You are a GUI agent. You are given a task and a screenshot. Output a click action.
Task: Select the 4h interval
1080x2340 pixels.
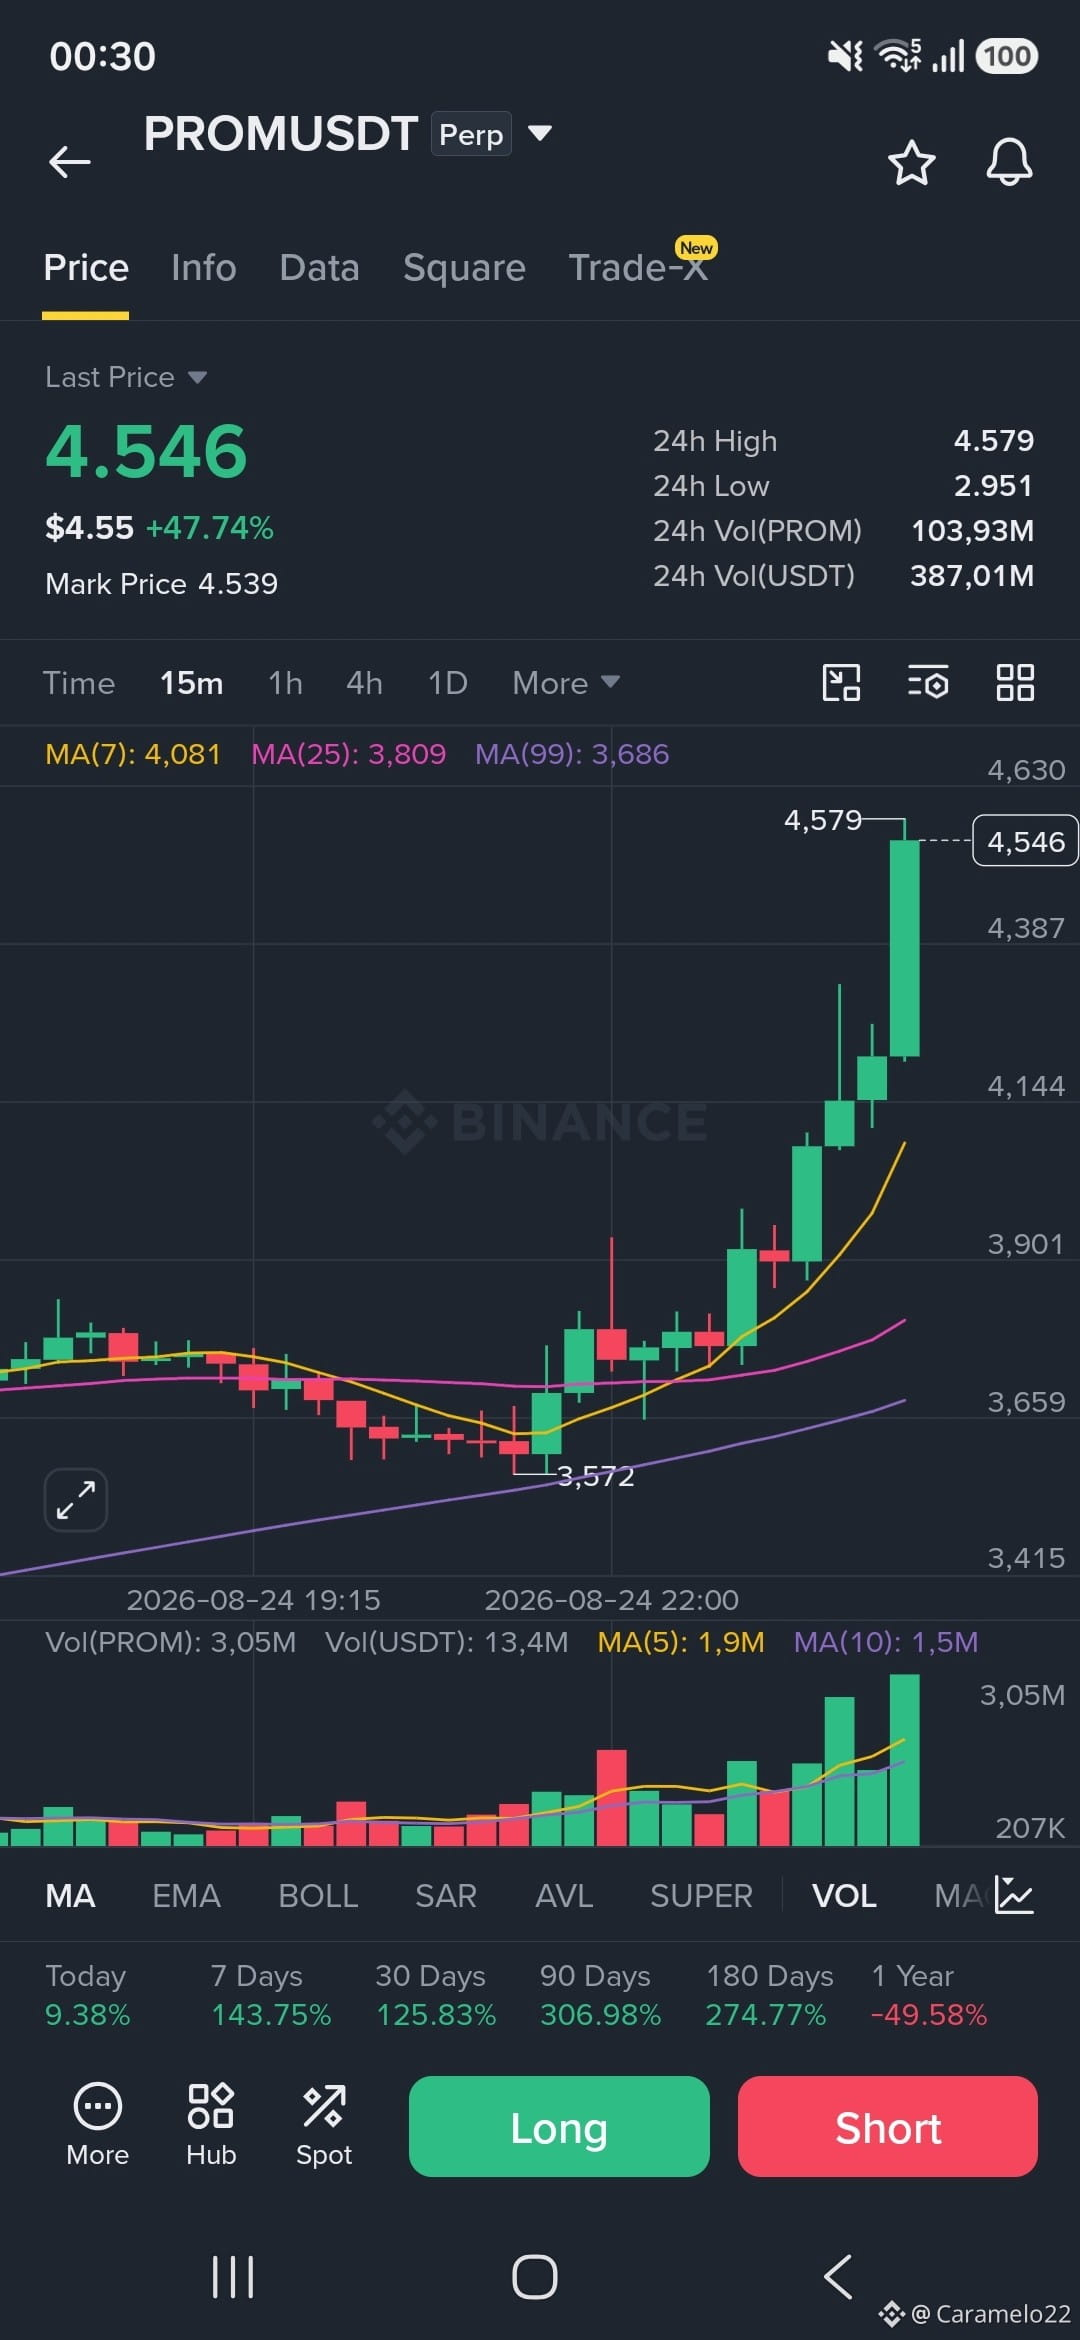pyautogui.click(x=365, y=683)
